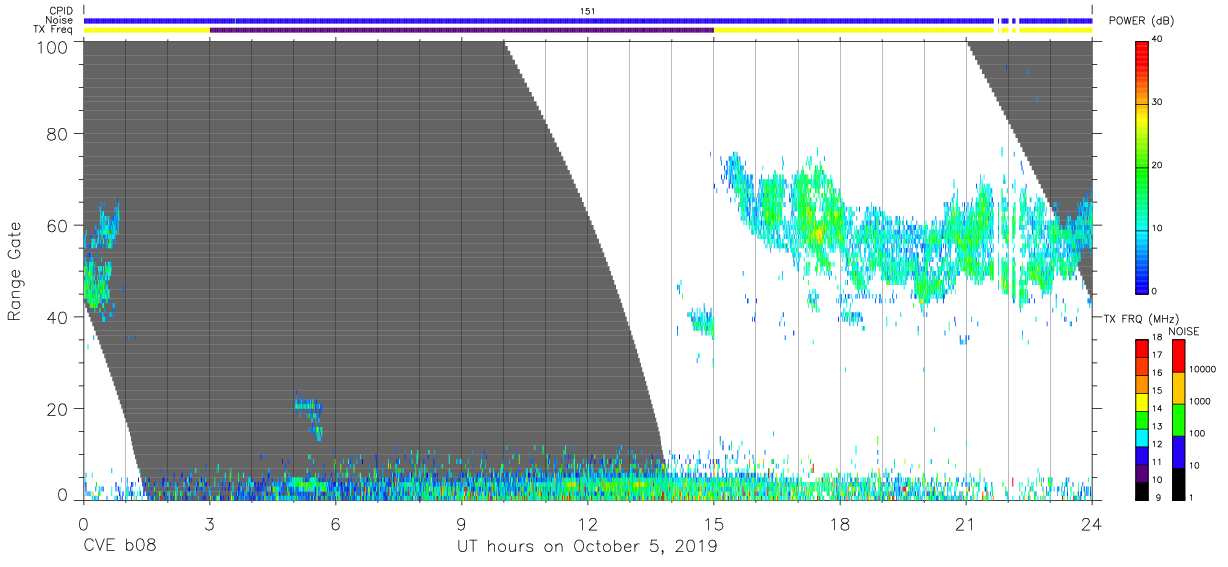
Task: Click the noise scale label '1000'
Action: click(x=1199, y=401)
